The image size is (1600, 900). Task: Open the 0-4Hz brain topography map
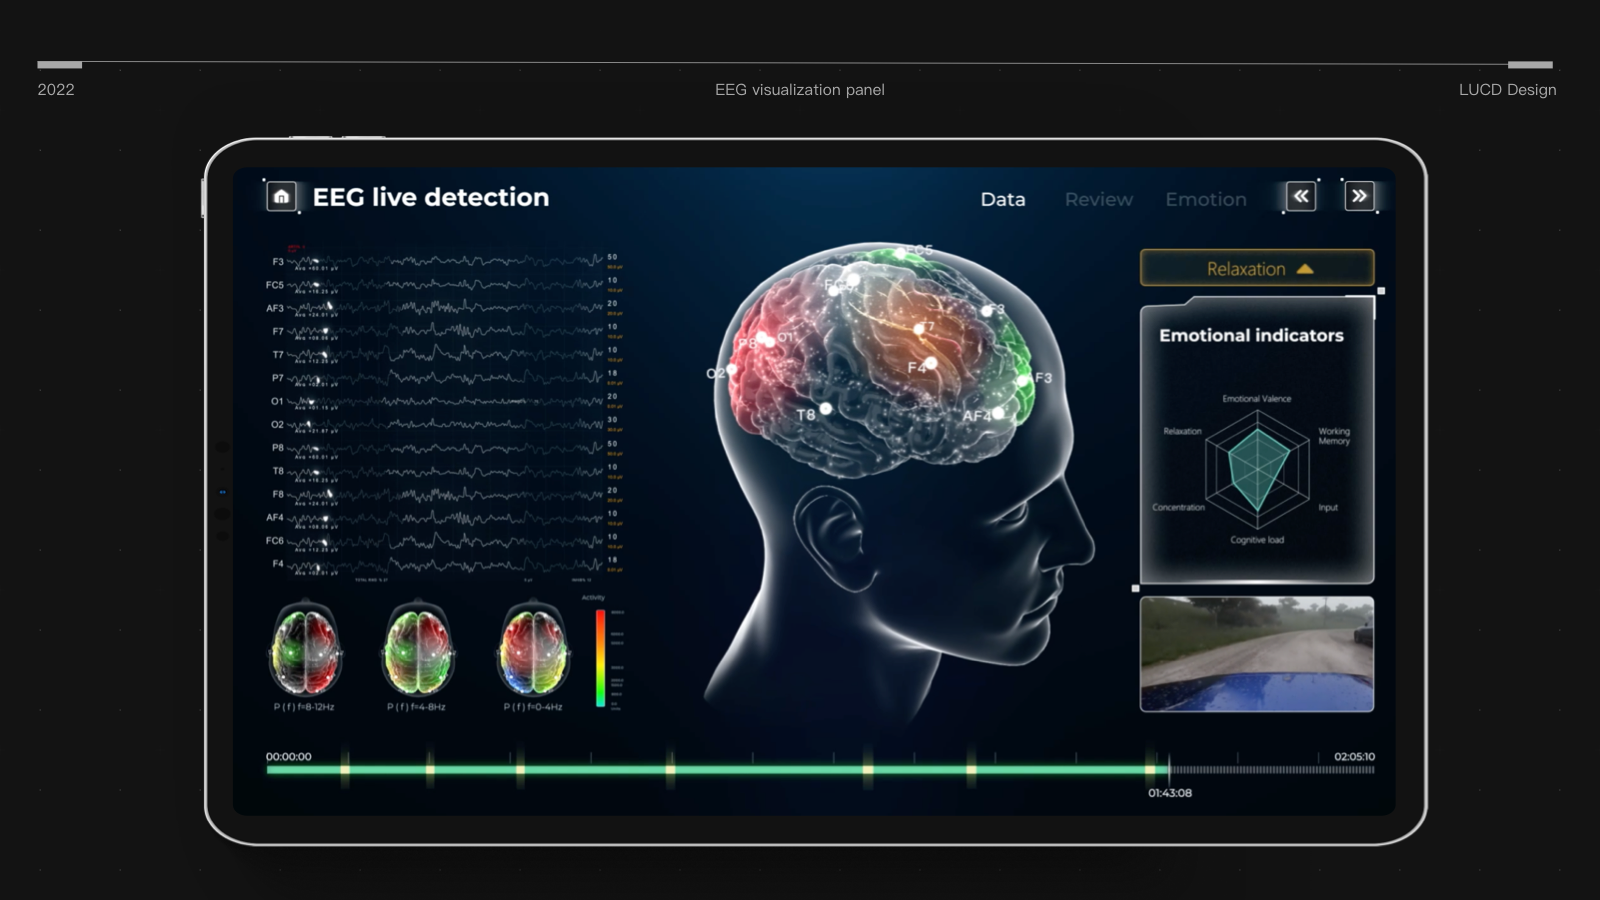533,648
